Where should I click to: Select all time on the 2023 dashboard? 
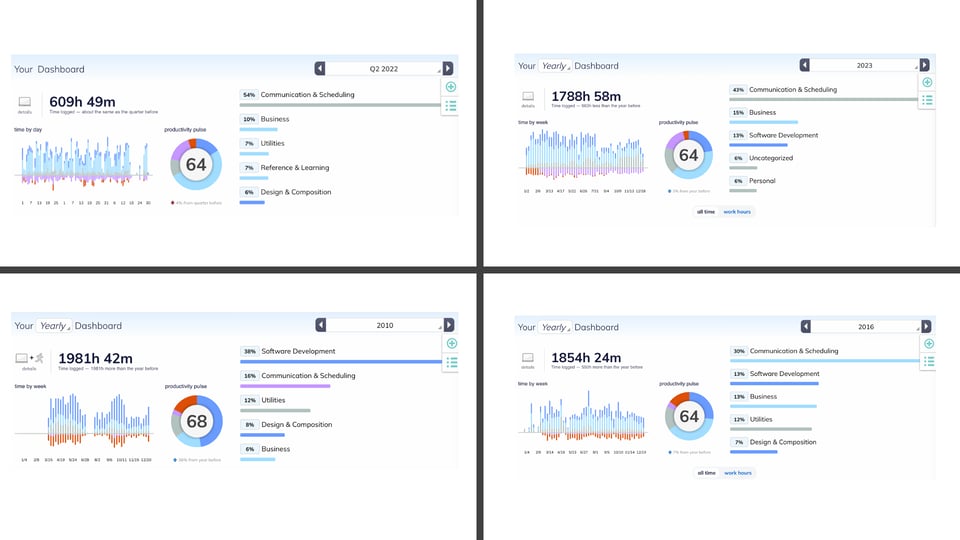click(707, 212)
